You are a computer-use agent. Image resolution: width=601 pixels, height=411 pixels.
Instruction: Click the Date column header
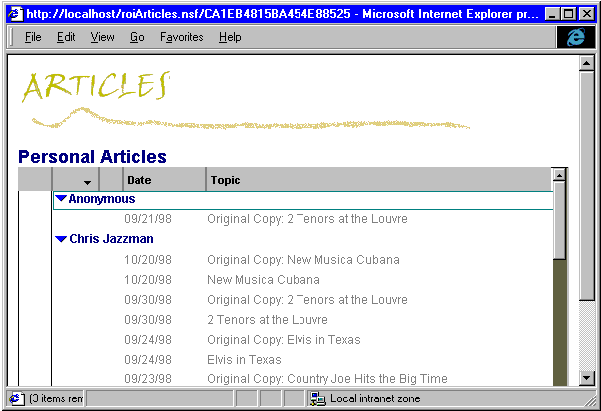pyautogui.click(x=139, y=180)
